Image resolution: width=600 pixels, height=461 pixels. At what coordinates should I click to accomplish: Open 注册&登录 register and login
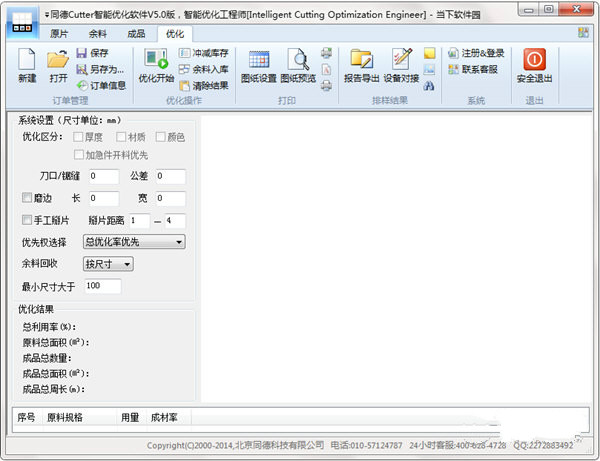tap(476, 53)
